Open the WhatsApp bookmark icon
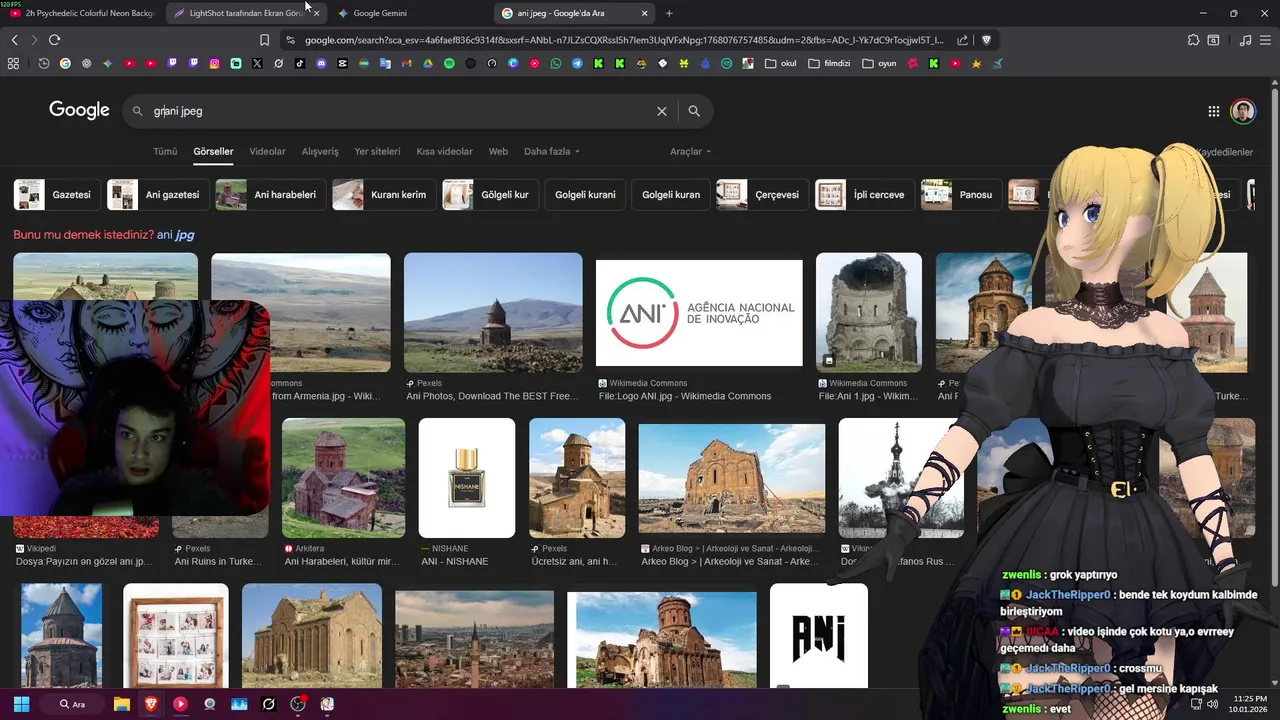Screen dimensions: 1280x720 click(x=556, y=63)
